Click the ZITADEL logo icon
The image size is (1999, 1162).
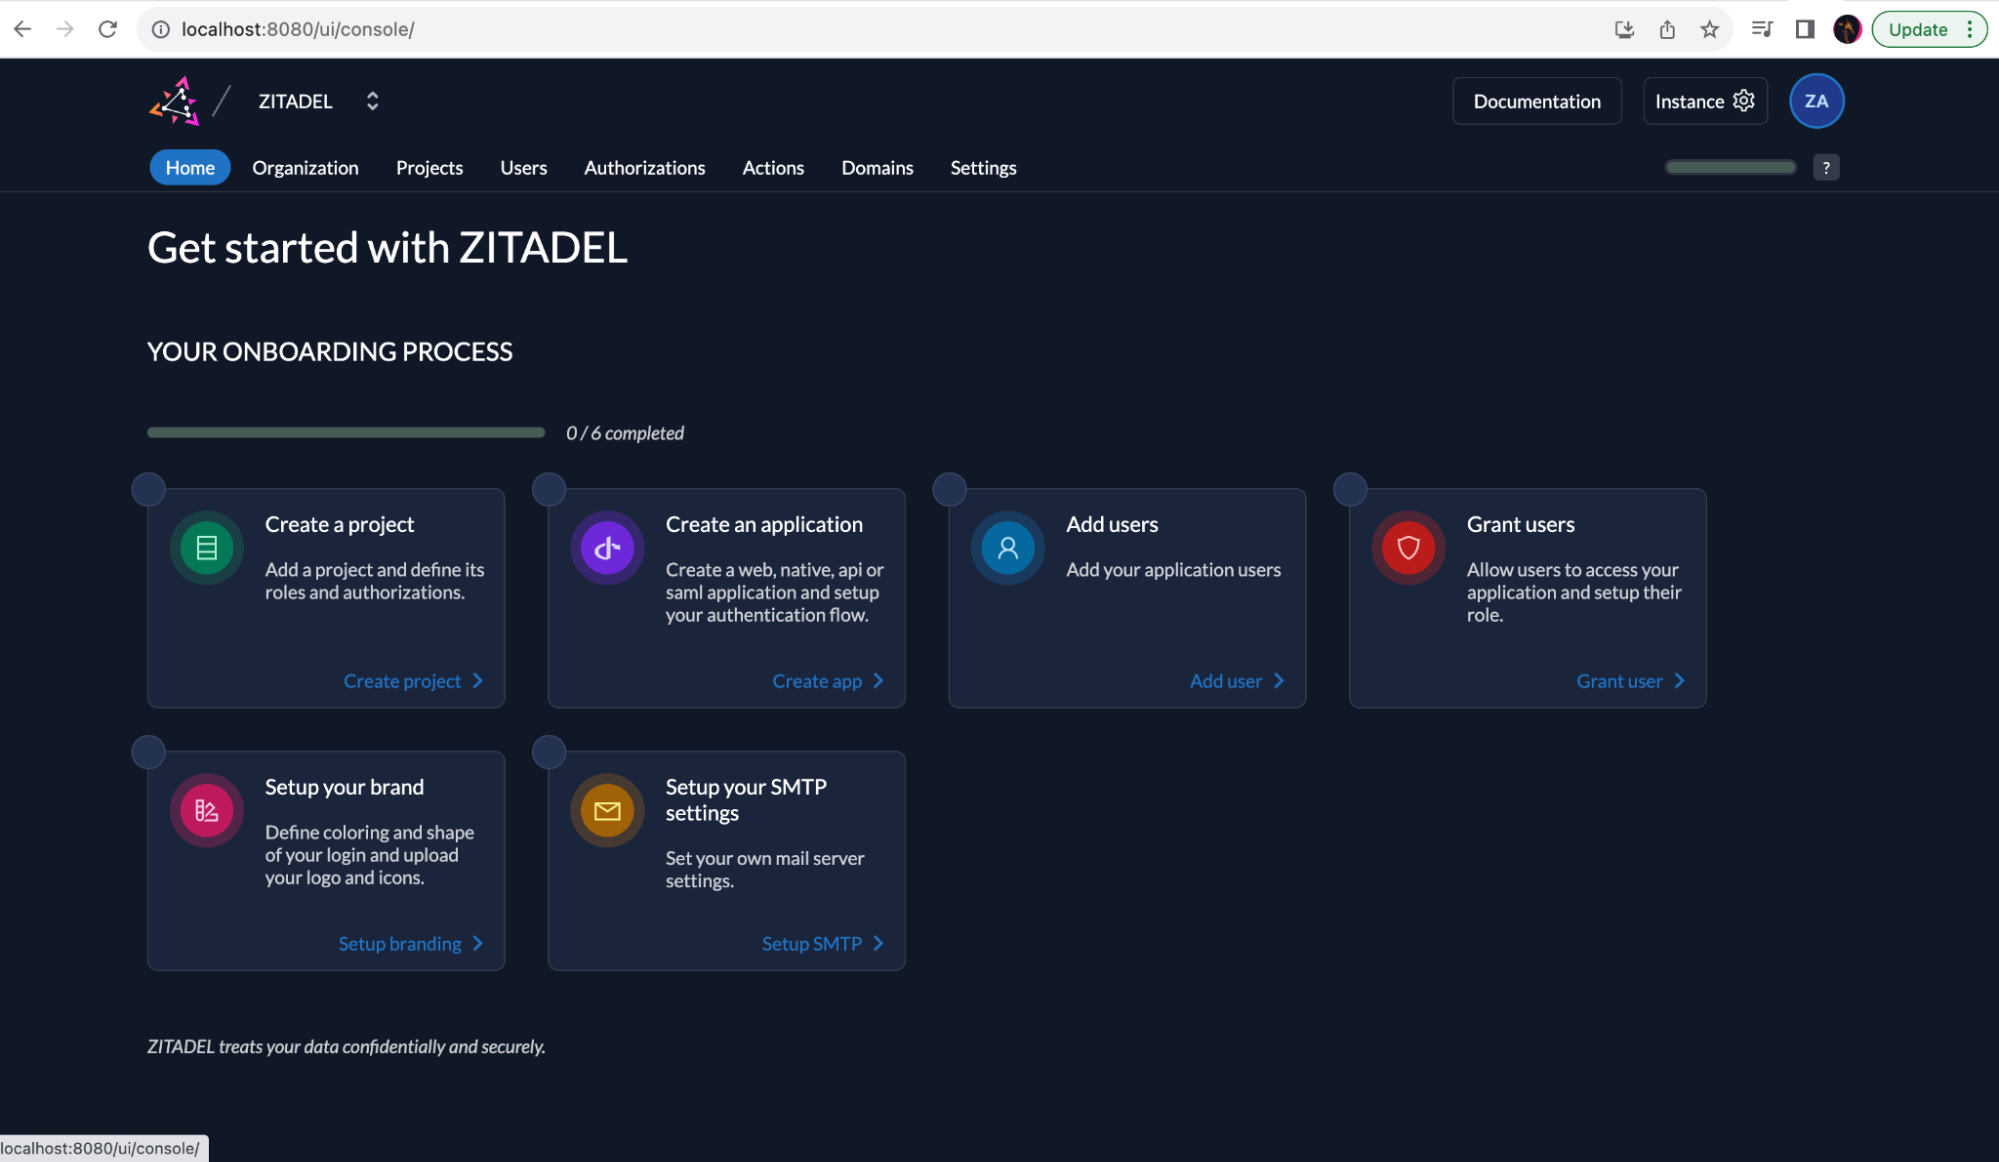click(x=175, y=101)
